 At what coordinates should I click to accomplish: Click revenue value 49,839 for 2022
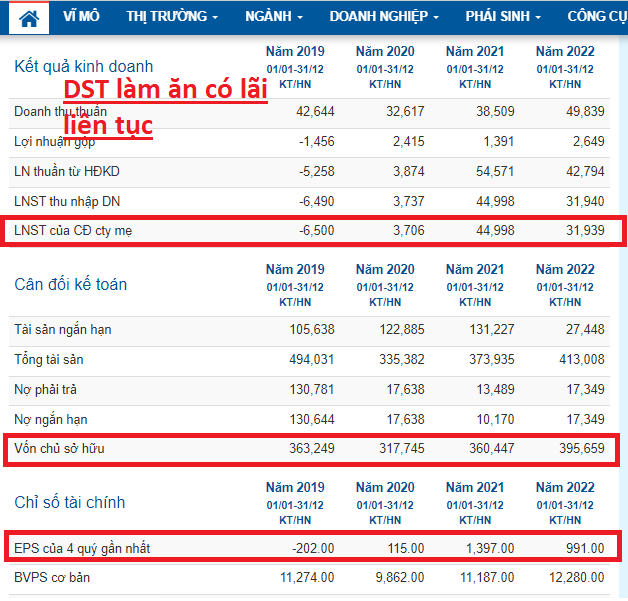(585, 111)
